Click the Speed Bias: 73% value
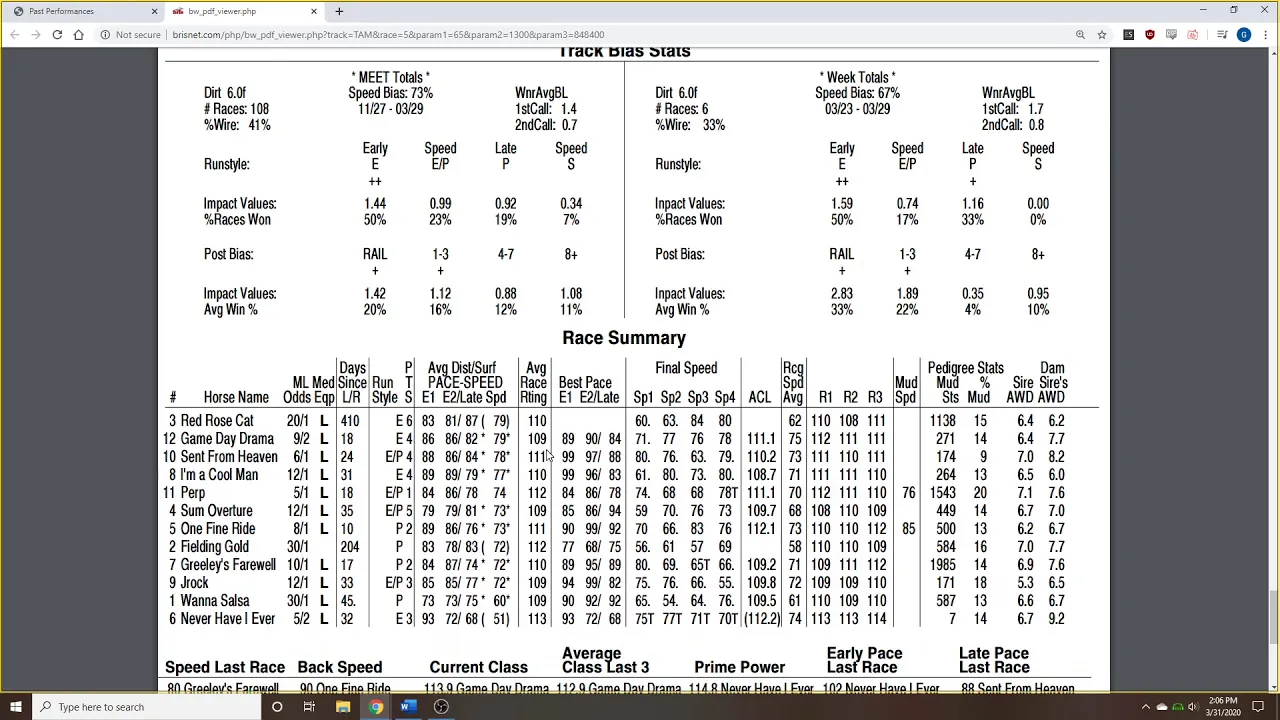The image size is (1280, 720). pyautogui.click(x=390, y=93)
